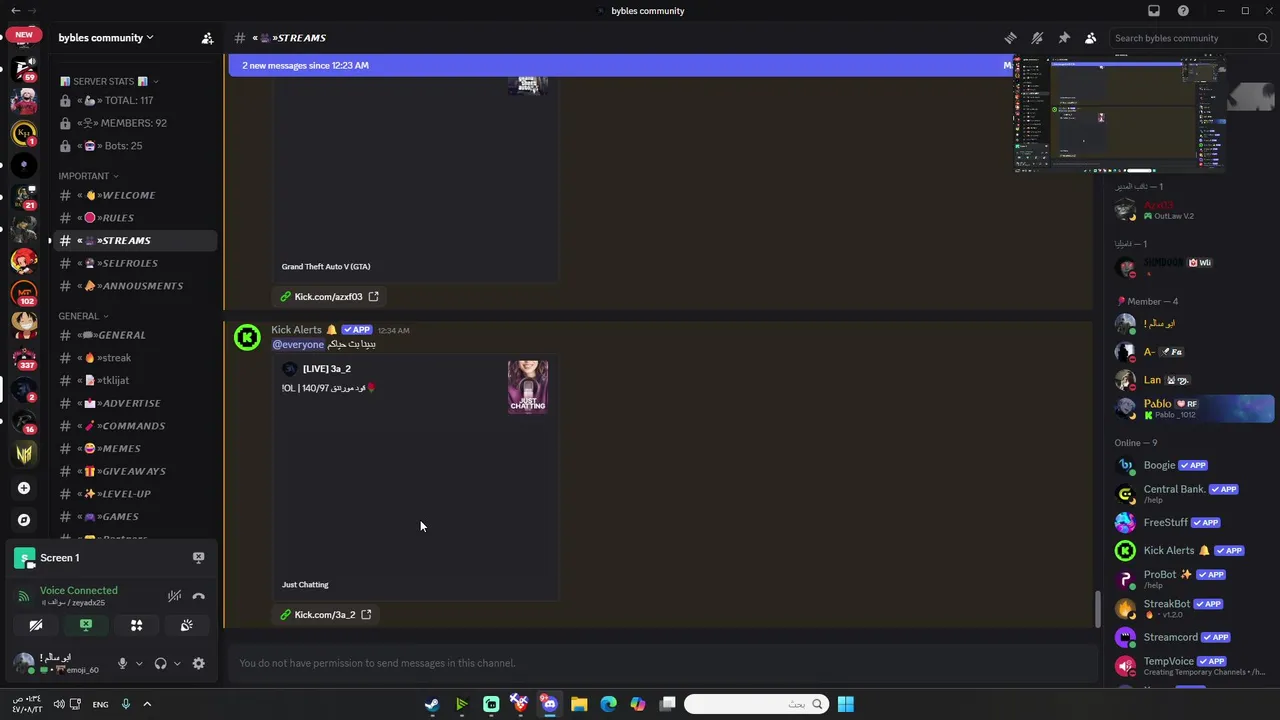The image size is (1280, 720).
Task: Open the RULES channel
Action: [x=133, y=218]
